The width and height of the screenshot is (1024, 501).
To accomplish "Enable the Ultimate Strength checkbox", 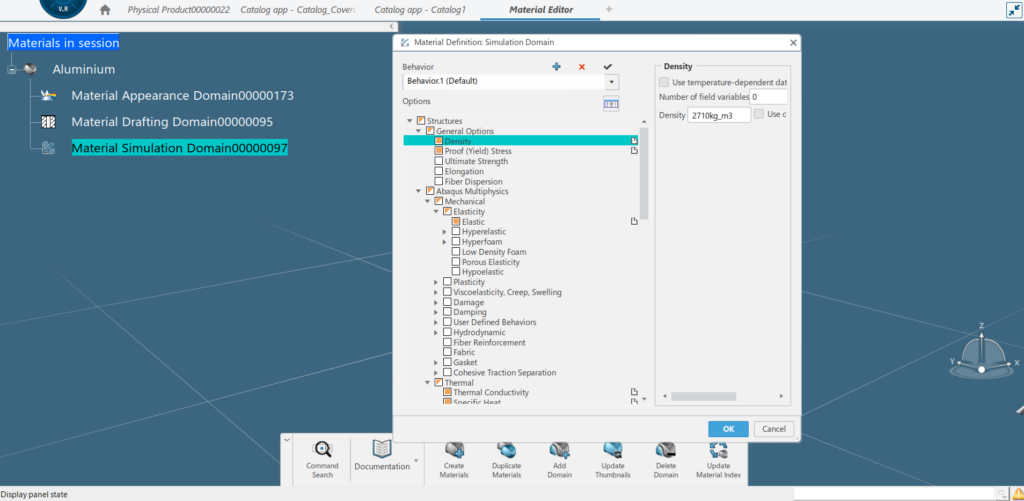I will pos(439,161).
